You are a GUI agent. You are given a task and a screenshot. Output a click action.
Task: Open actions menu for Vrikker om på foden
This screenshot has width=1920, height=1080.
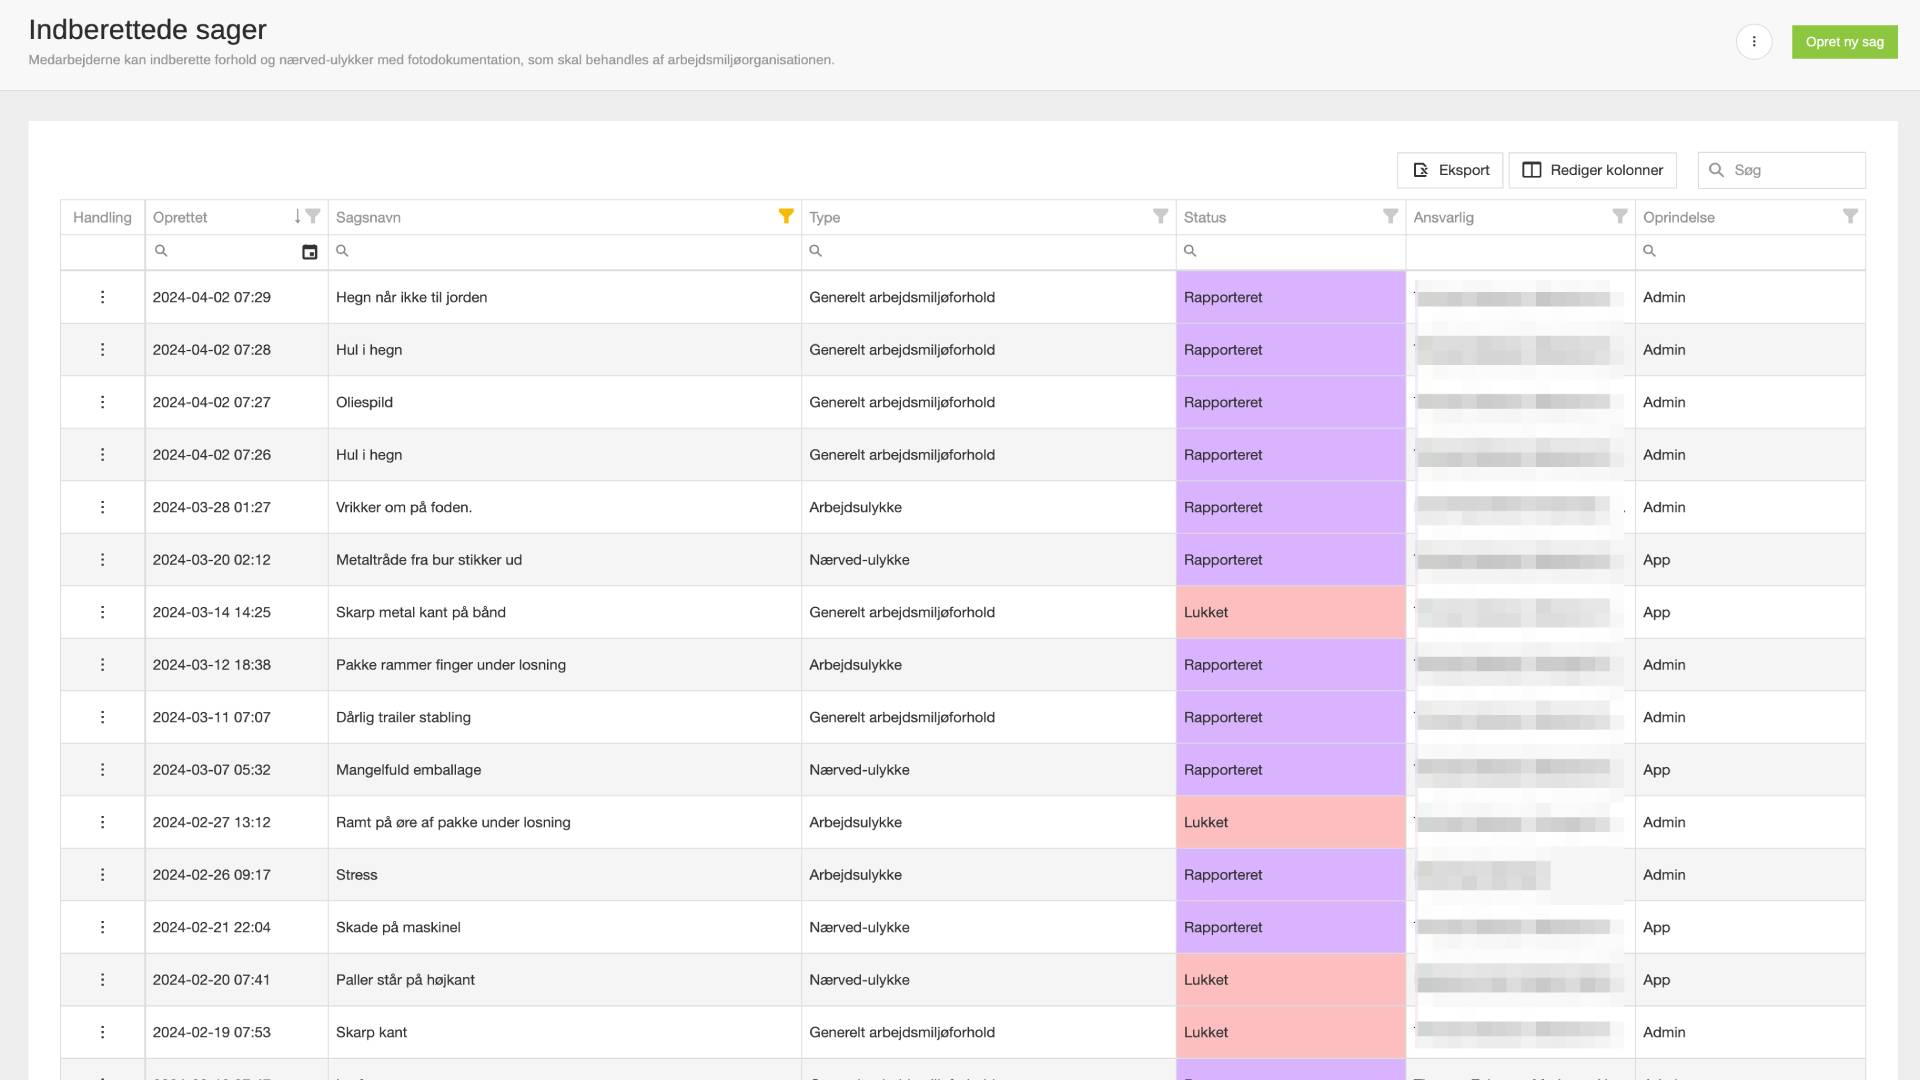coord(102,507)
